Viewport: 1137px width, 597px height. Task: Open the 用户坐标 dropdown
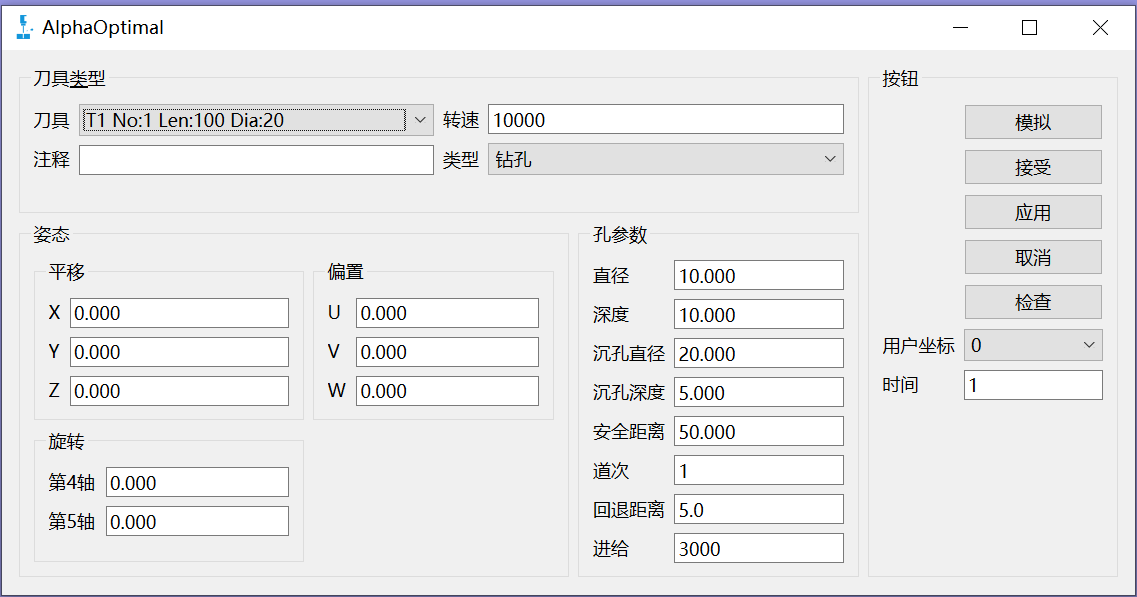click(x=1033, y=345)
